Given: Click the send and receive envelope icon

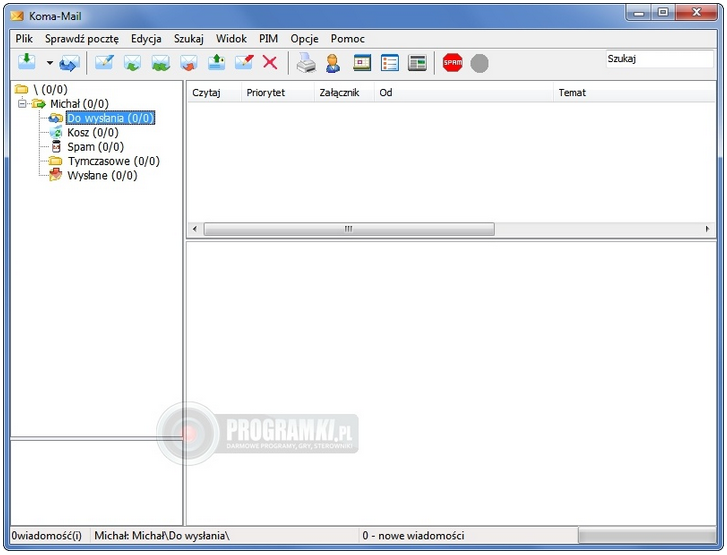Looking at the screenshot, I should (70, 63).
